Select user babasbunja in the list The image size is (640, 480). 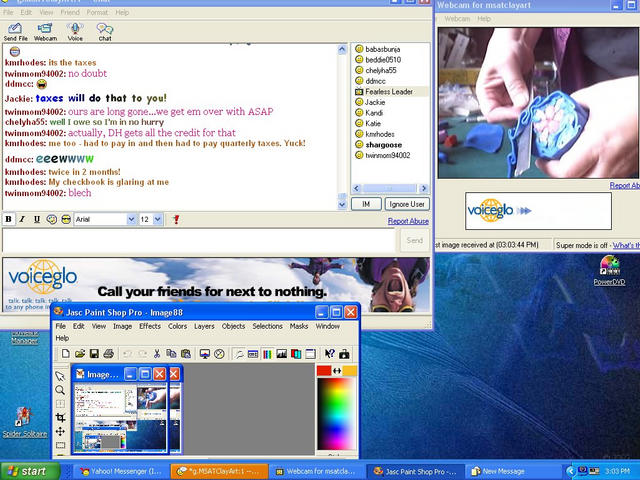click(378, 49)
